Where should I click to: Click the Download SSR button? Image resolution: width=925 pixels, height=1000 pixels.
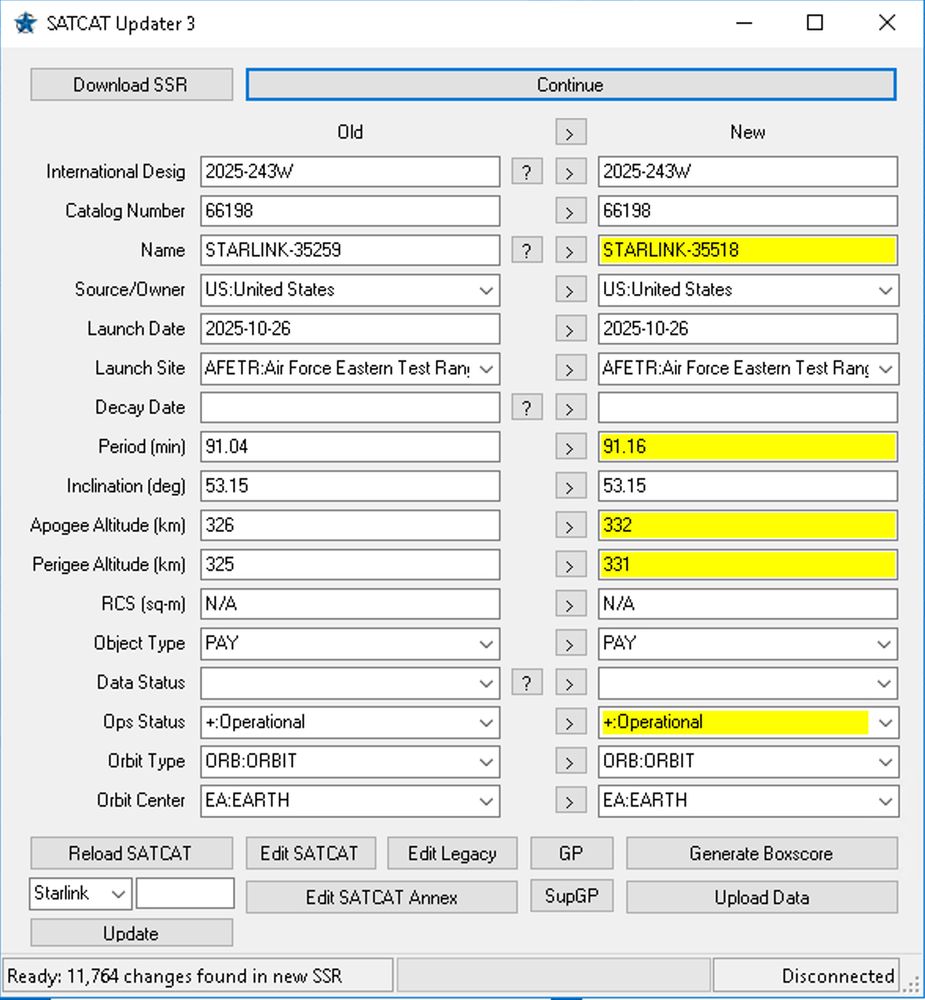tap(131, 85)
